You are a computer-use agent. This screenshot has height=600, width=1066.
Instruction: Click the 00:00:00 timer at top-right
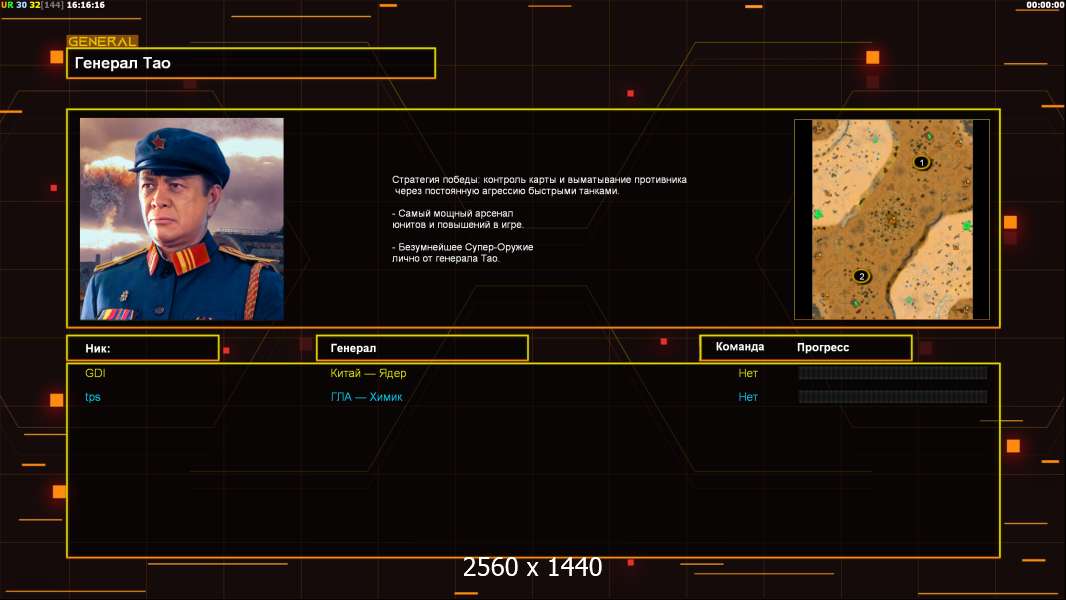1045,5
